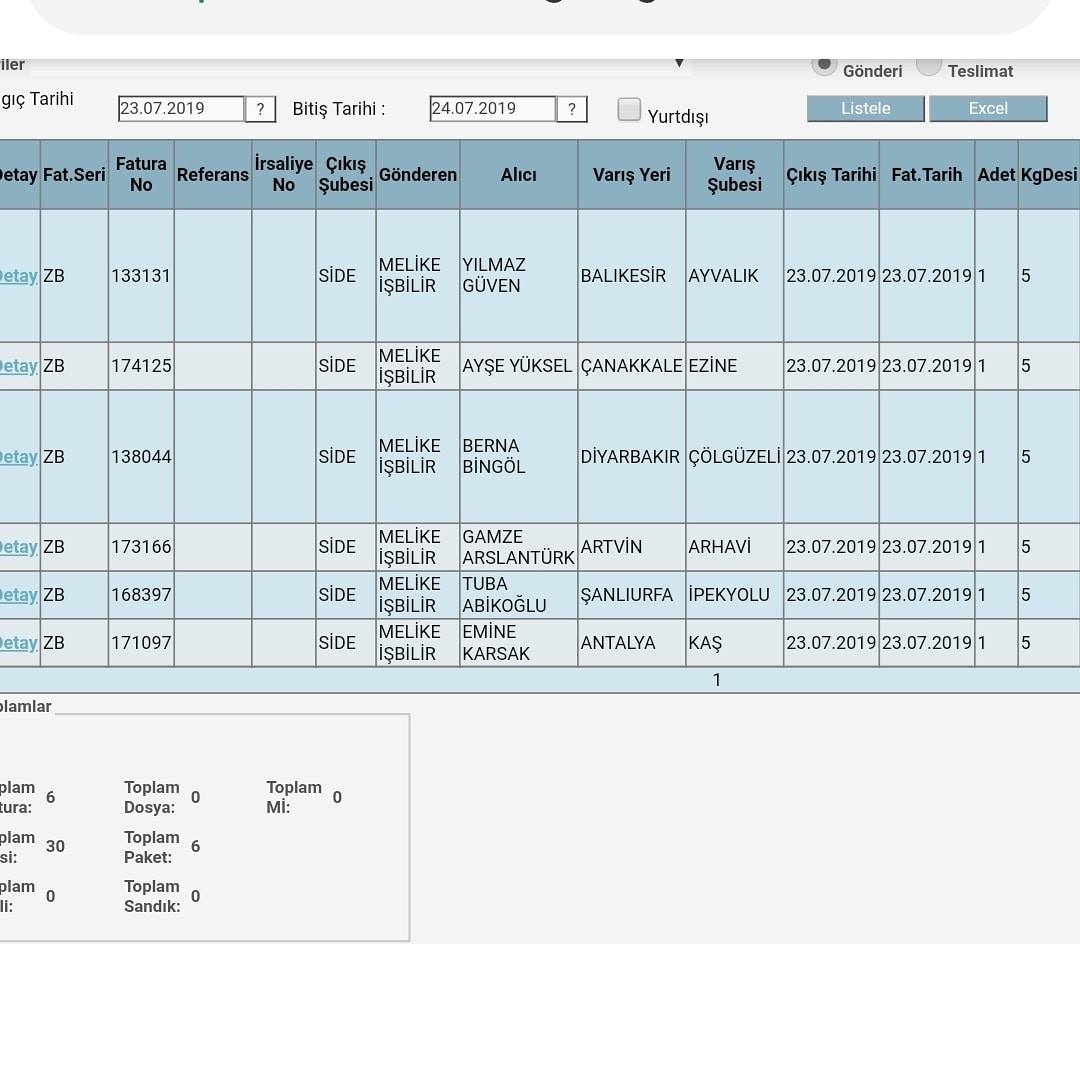Enable the Yurtdışı checkbox

[x=629, y=110]
